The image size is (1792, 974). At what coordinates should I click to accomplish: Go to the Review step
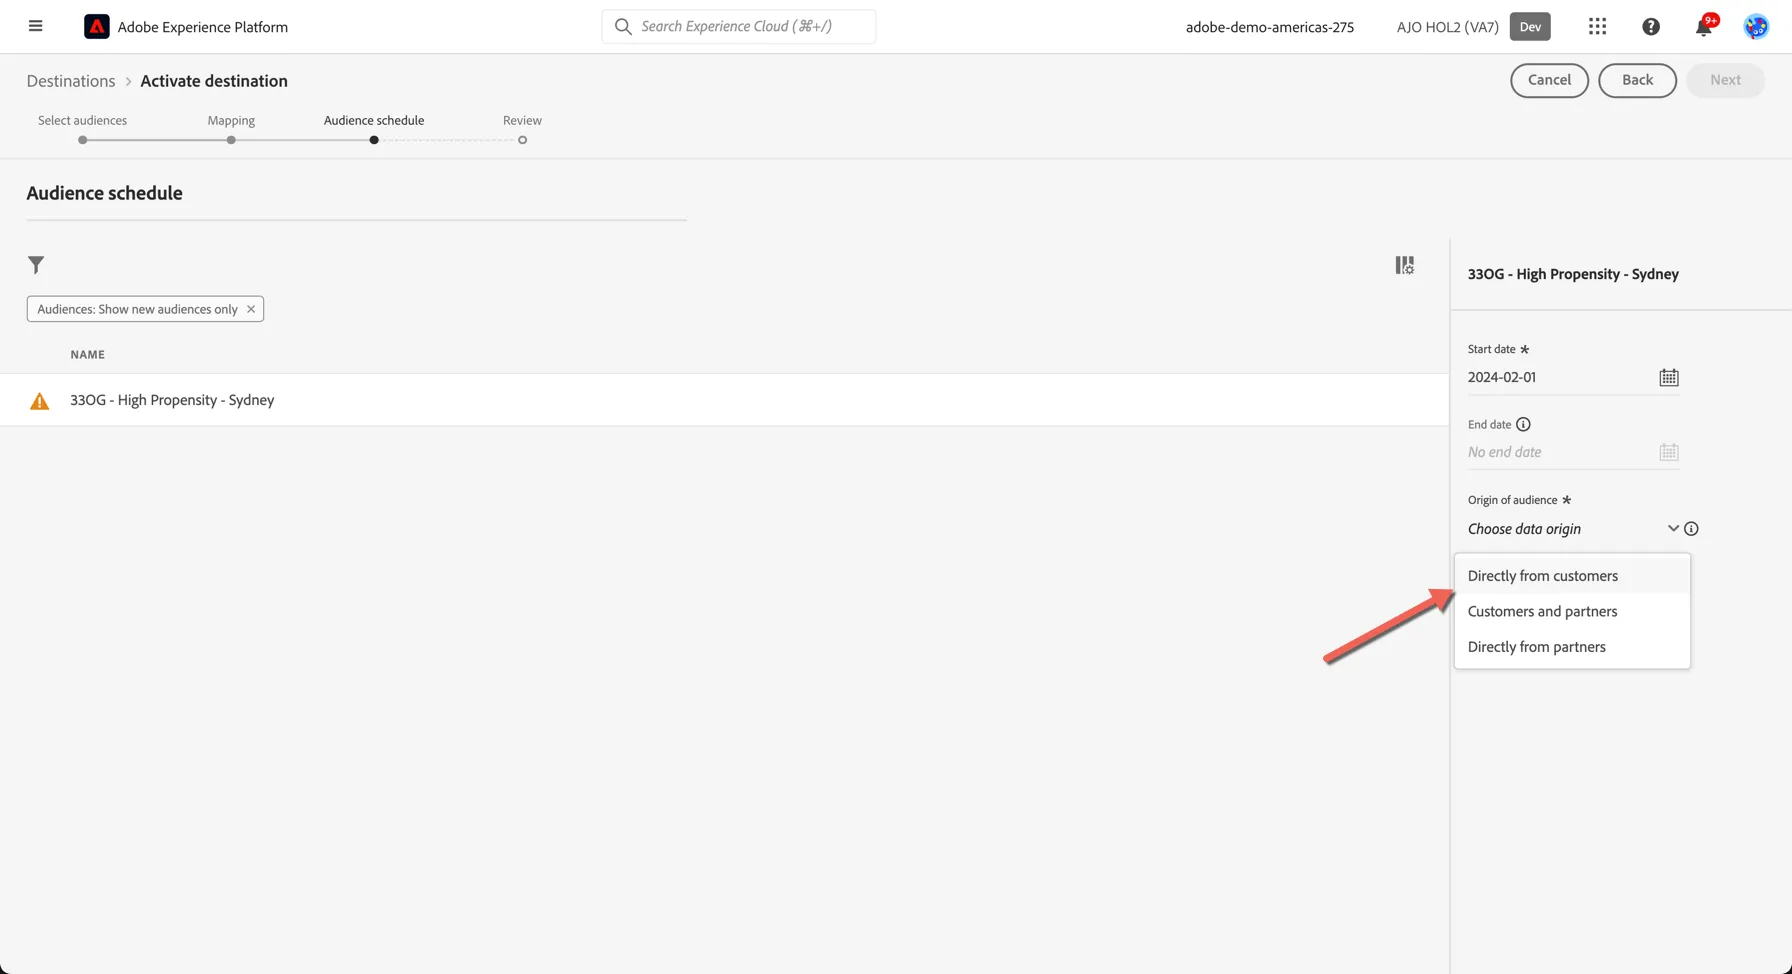coord(522,128)
